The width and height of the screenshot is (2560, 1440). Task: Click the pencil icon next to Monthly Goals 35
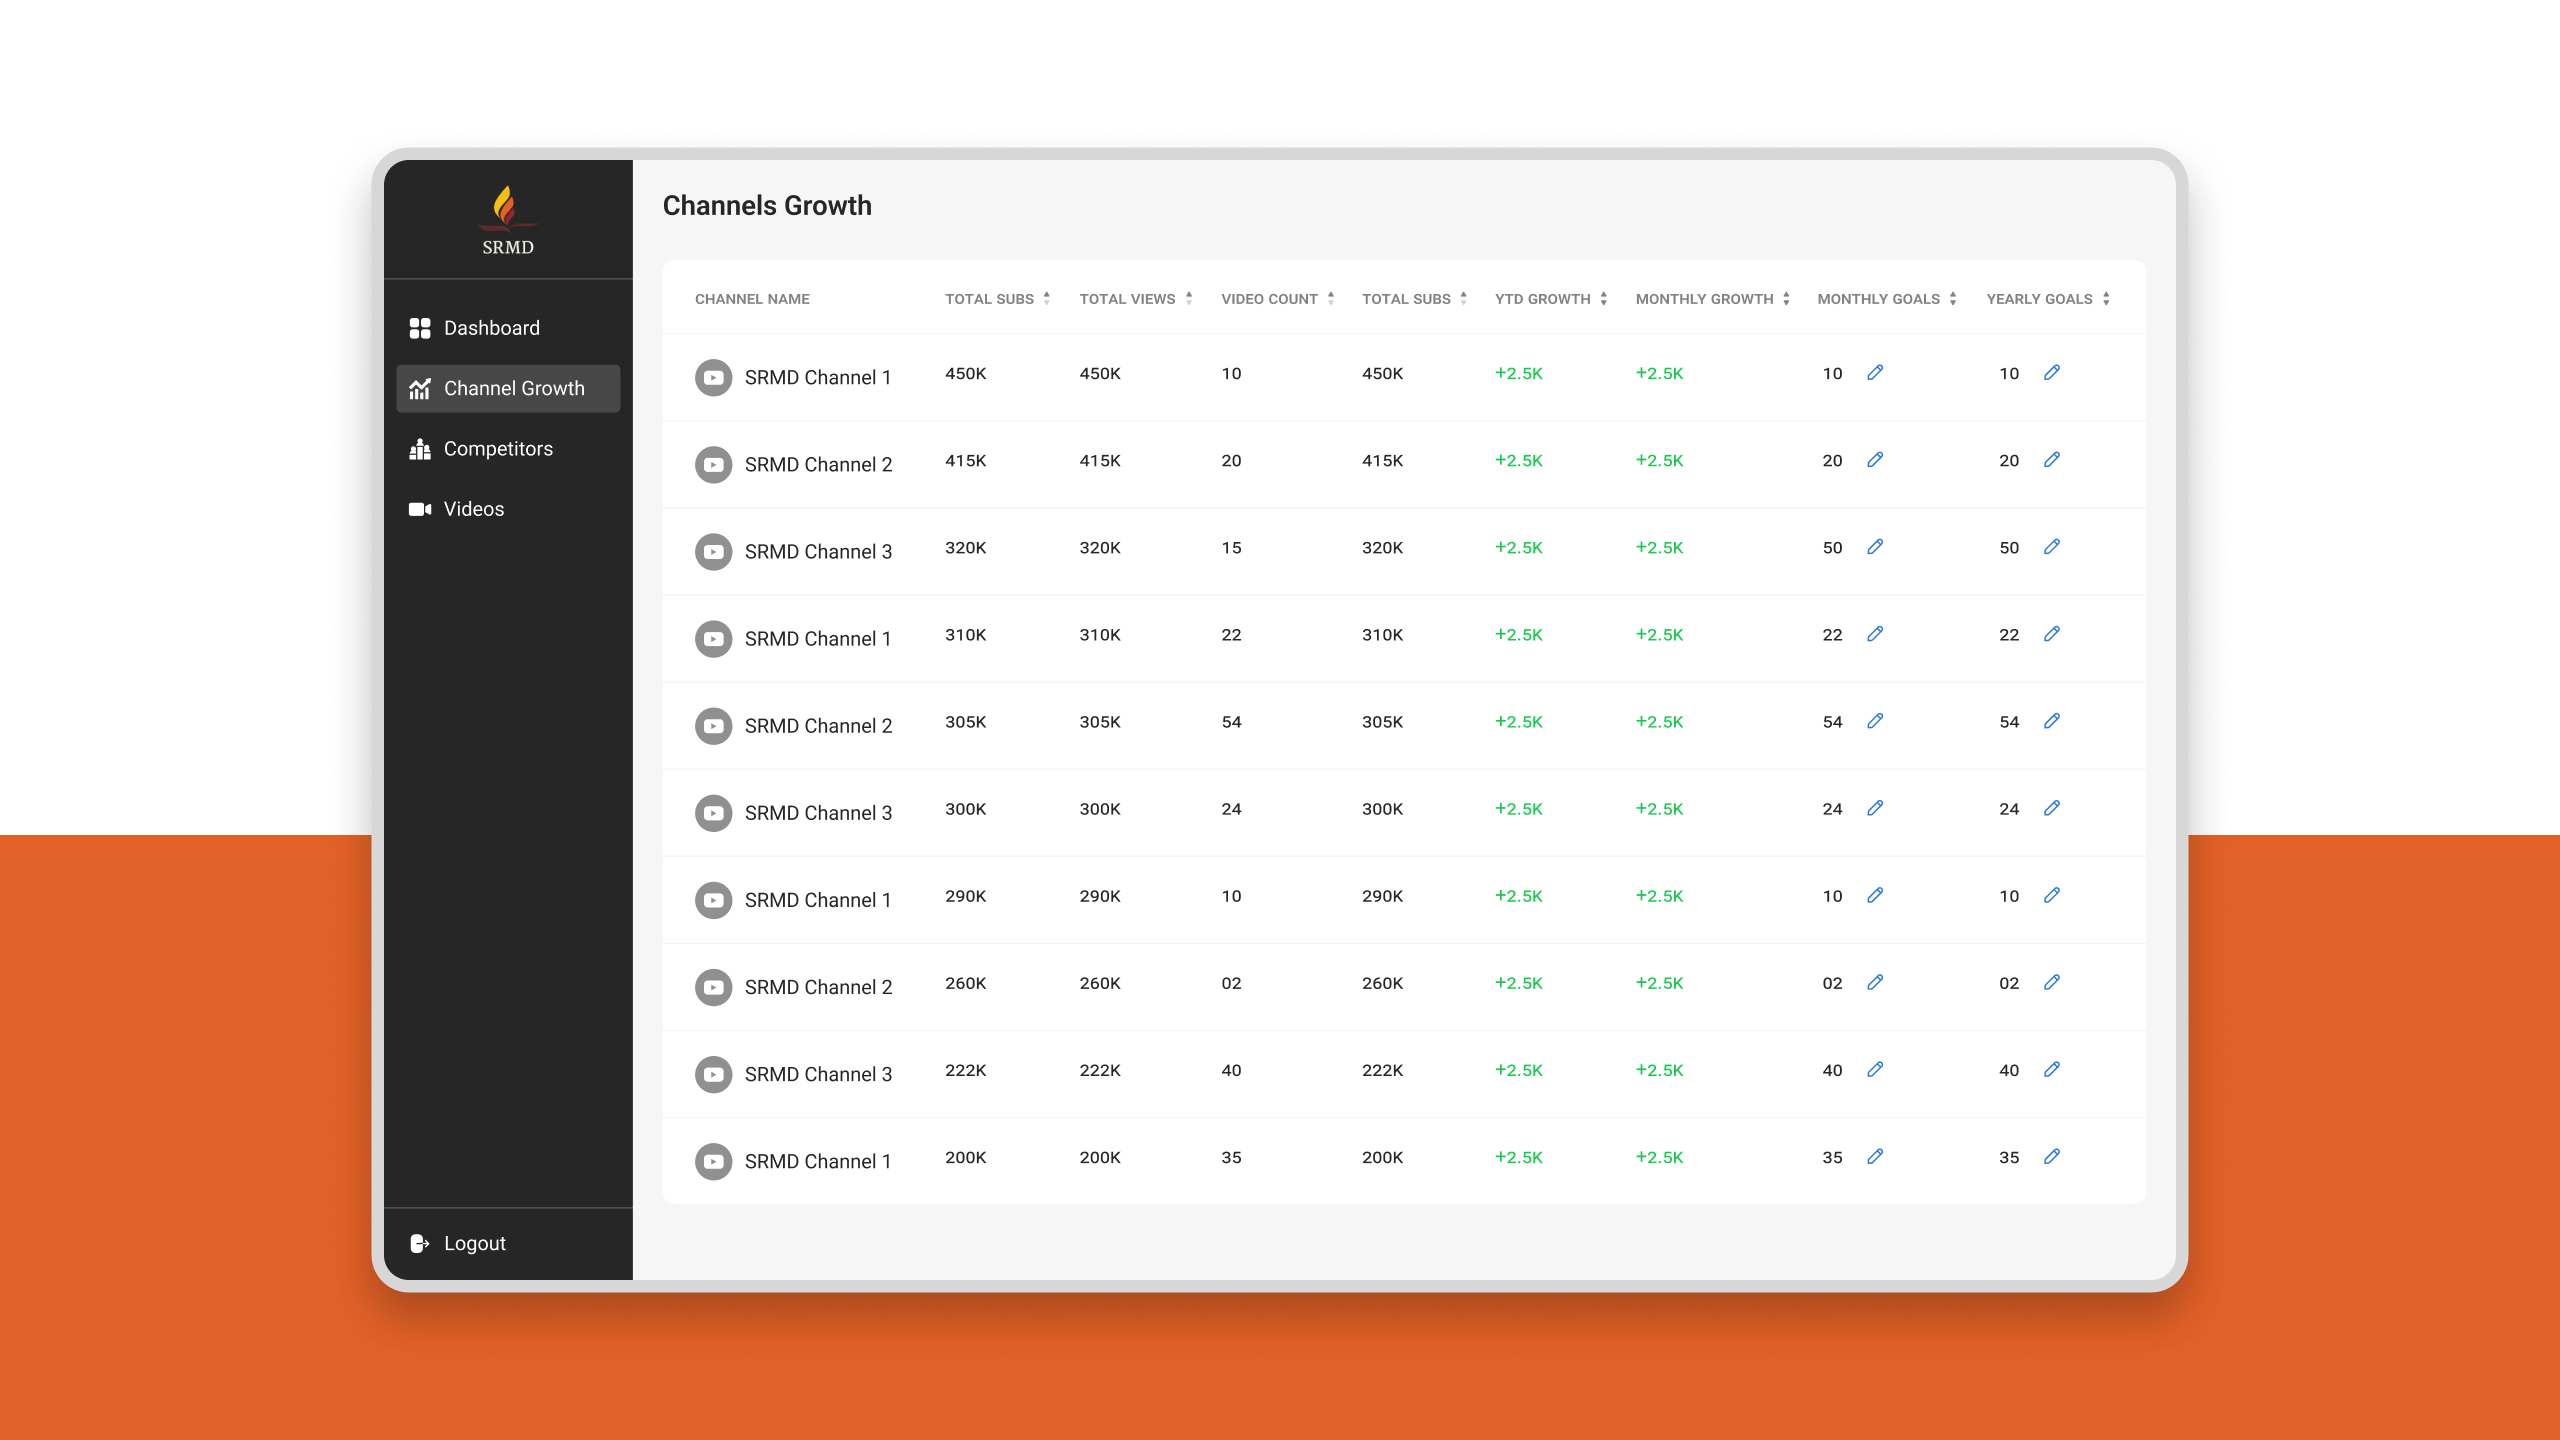click(x=1875, y=1157)
